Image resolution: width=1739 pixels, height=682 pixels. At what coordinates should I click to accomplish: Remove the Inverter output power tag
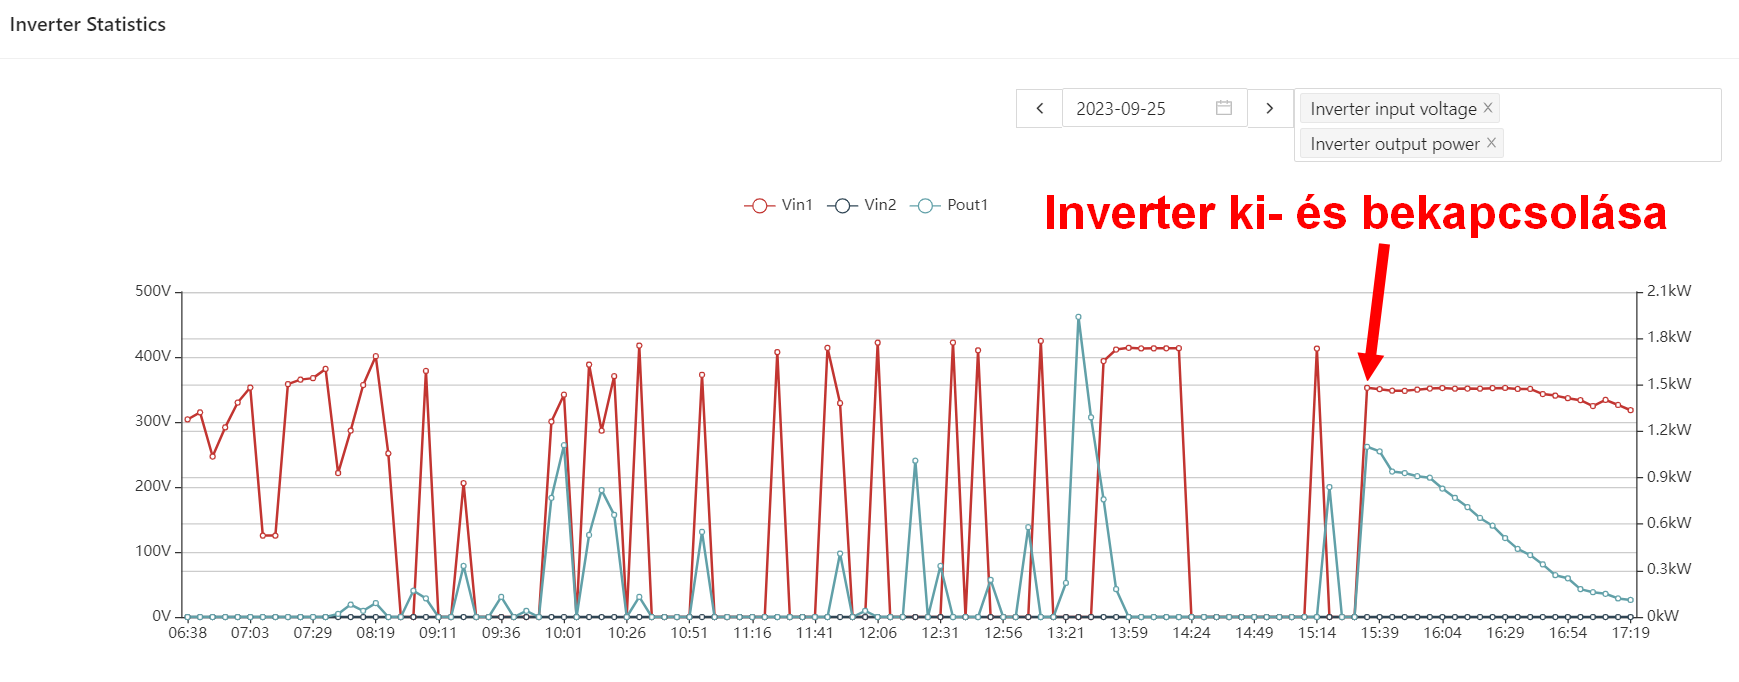(1491, 143)
